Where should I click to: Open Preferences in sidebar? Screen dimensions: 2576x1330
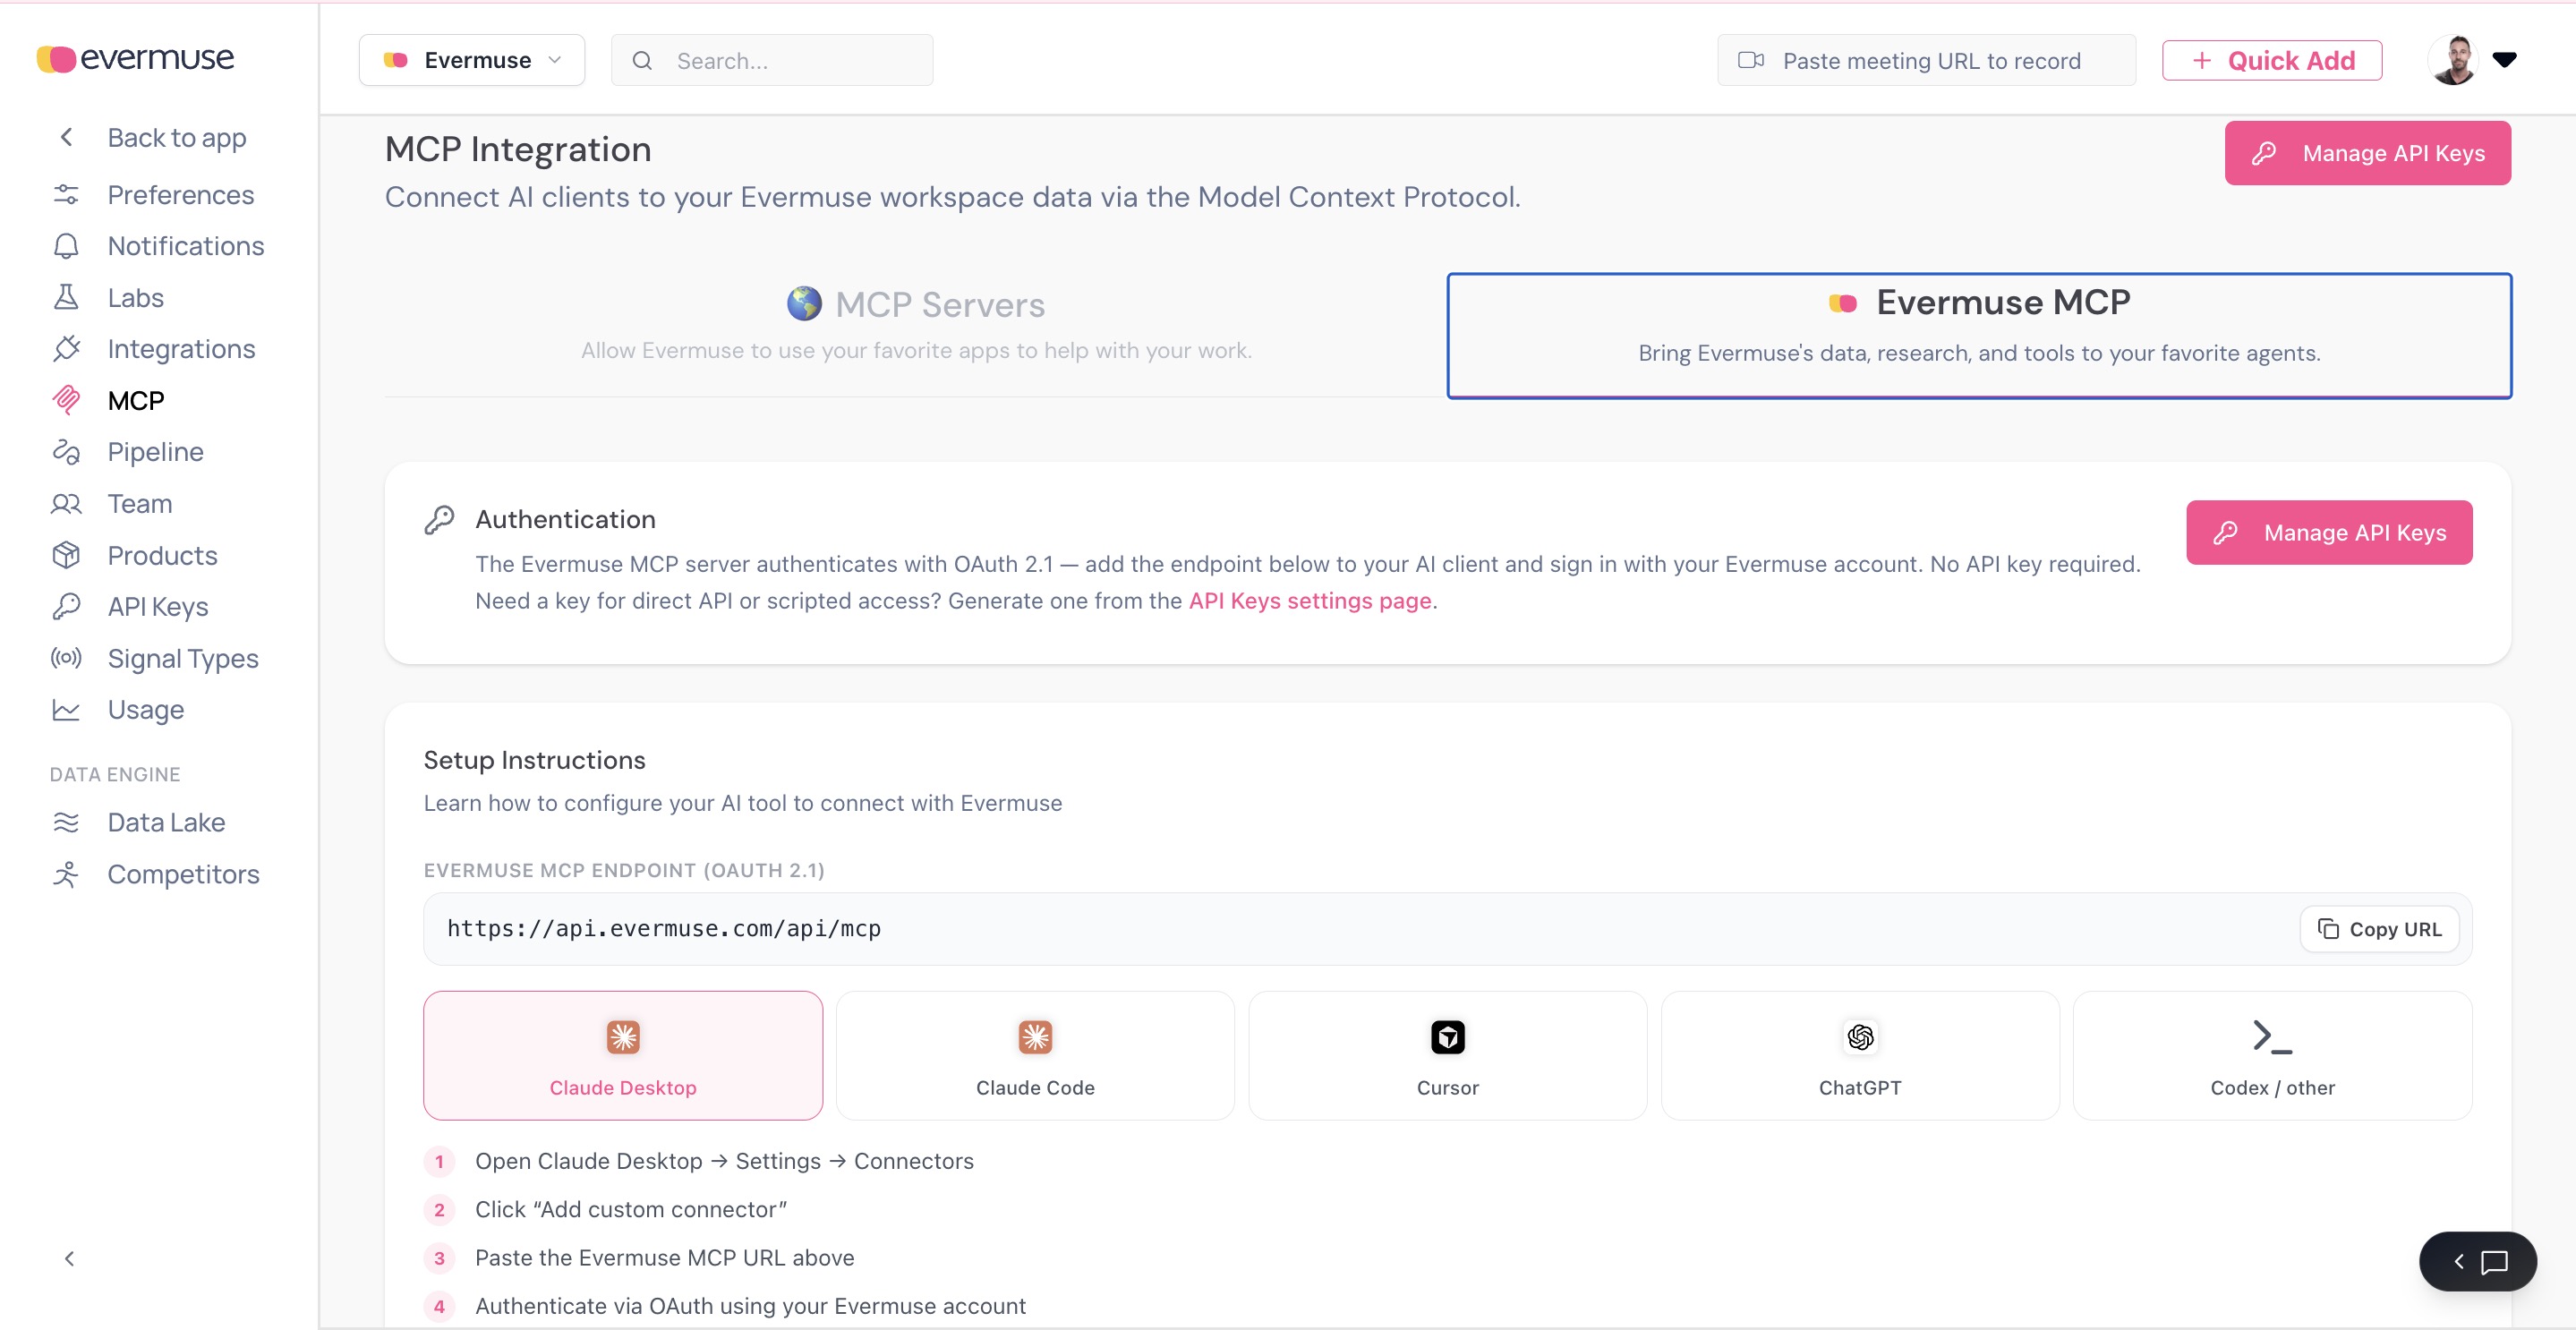tap(180, 194)
